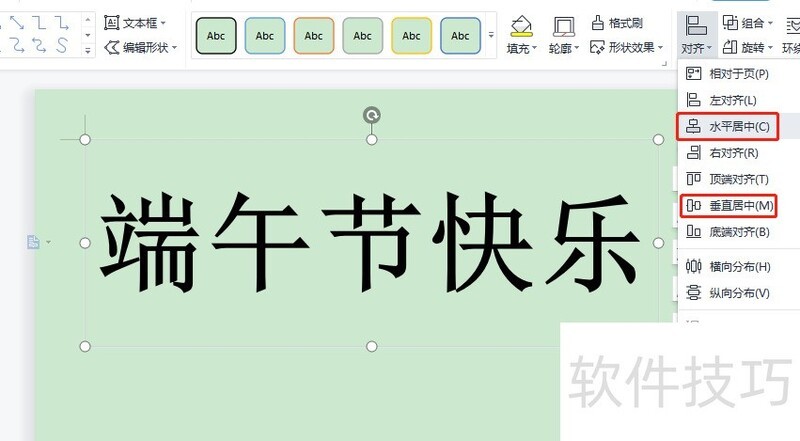Click the 旋转 rotate icon
The width and height of the screenshot is (800, 441).
pos(731,47)
